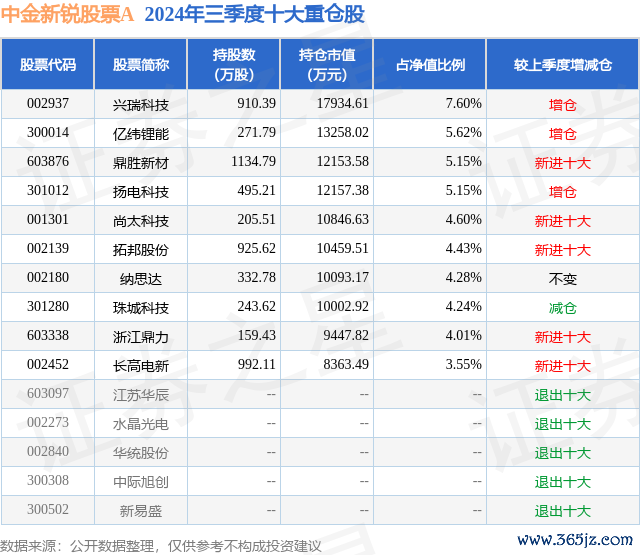Screen dimensions: 640x555
Task: Select stock name 水晶光电
Action: (141, 424)
